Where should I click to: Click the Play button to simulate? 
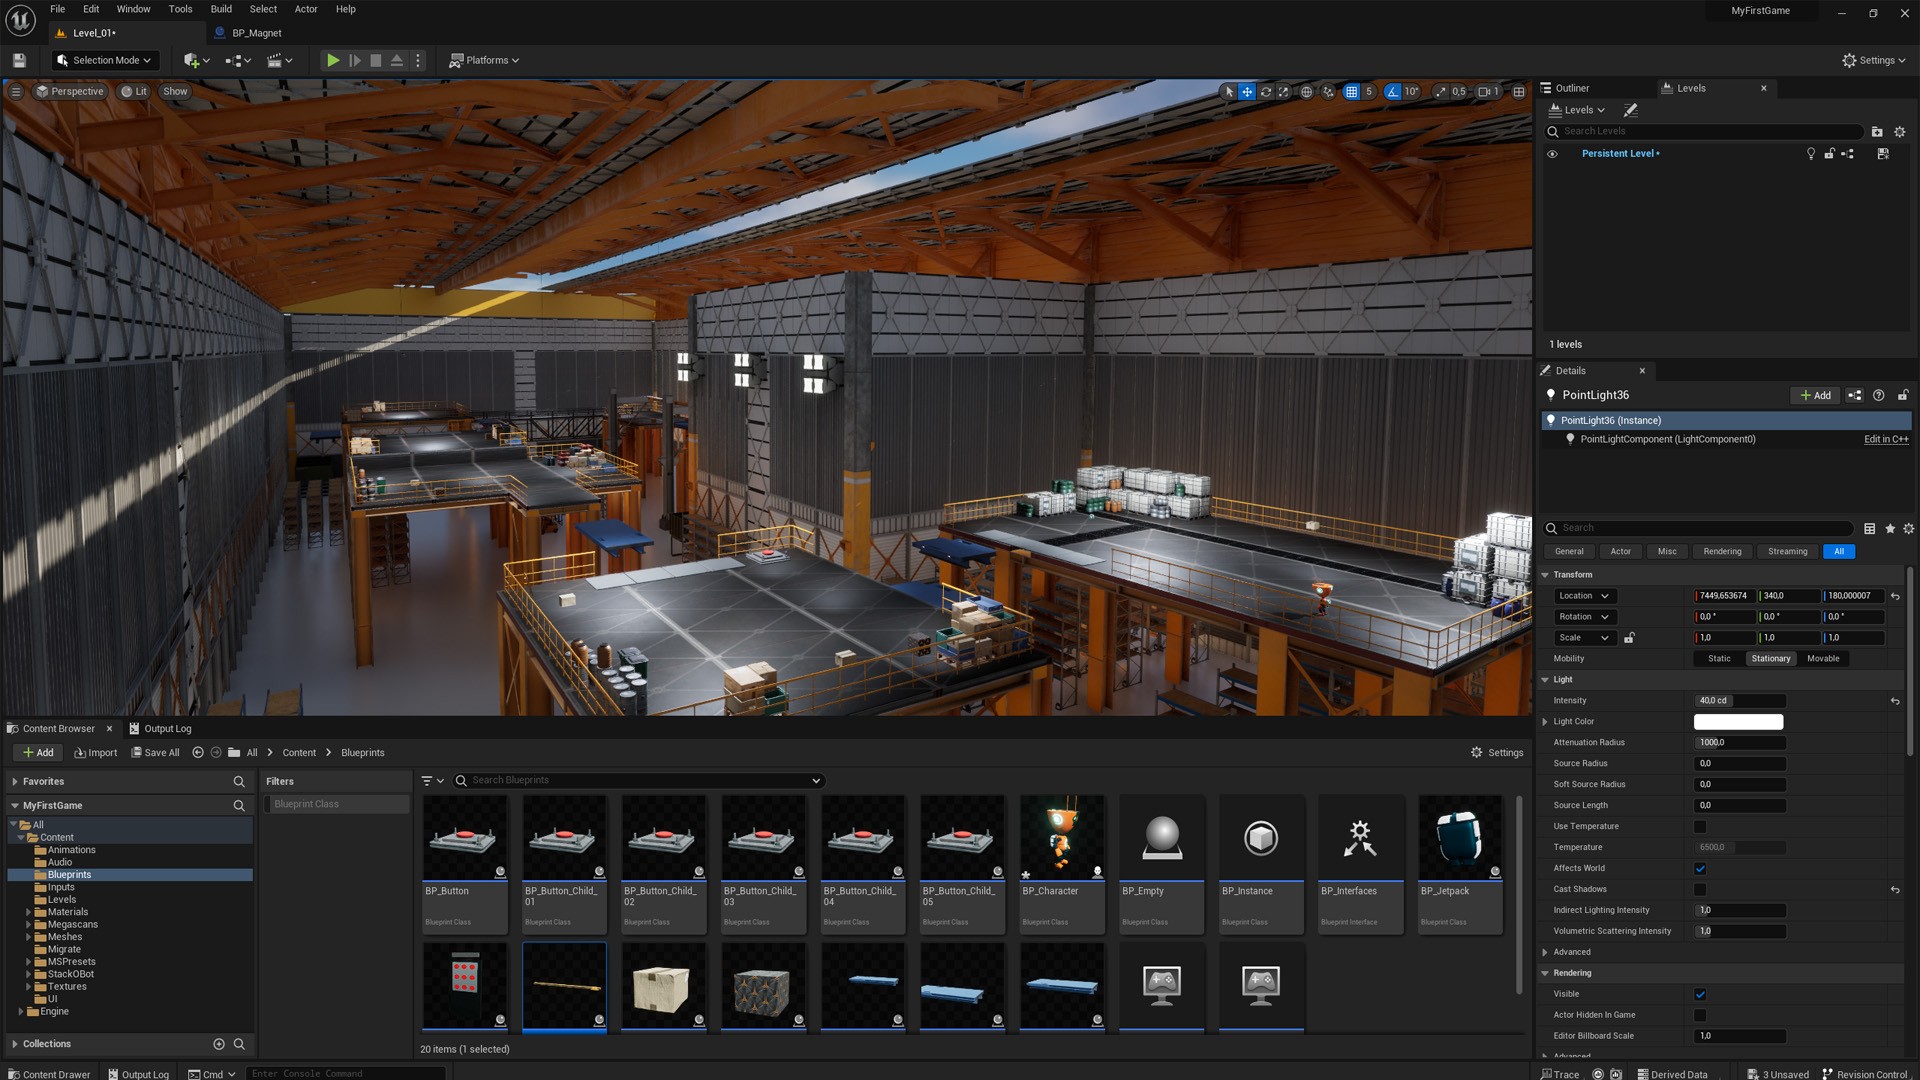click(332, 59)
